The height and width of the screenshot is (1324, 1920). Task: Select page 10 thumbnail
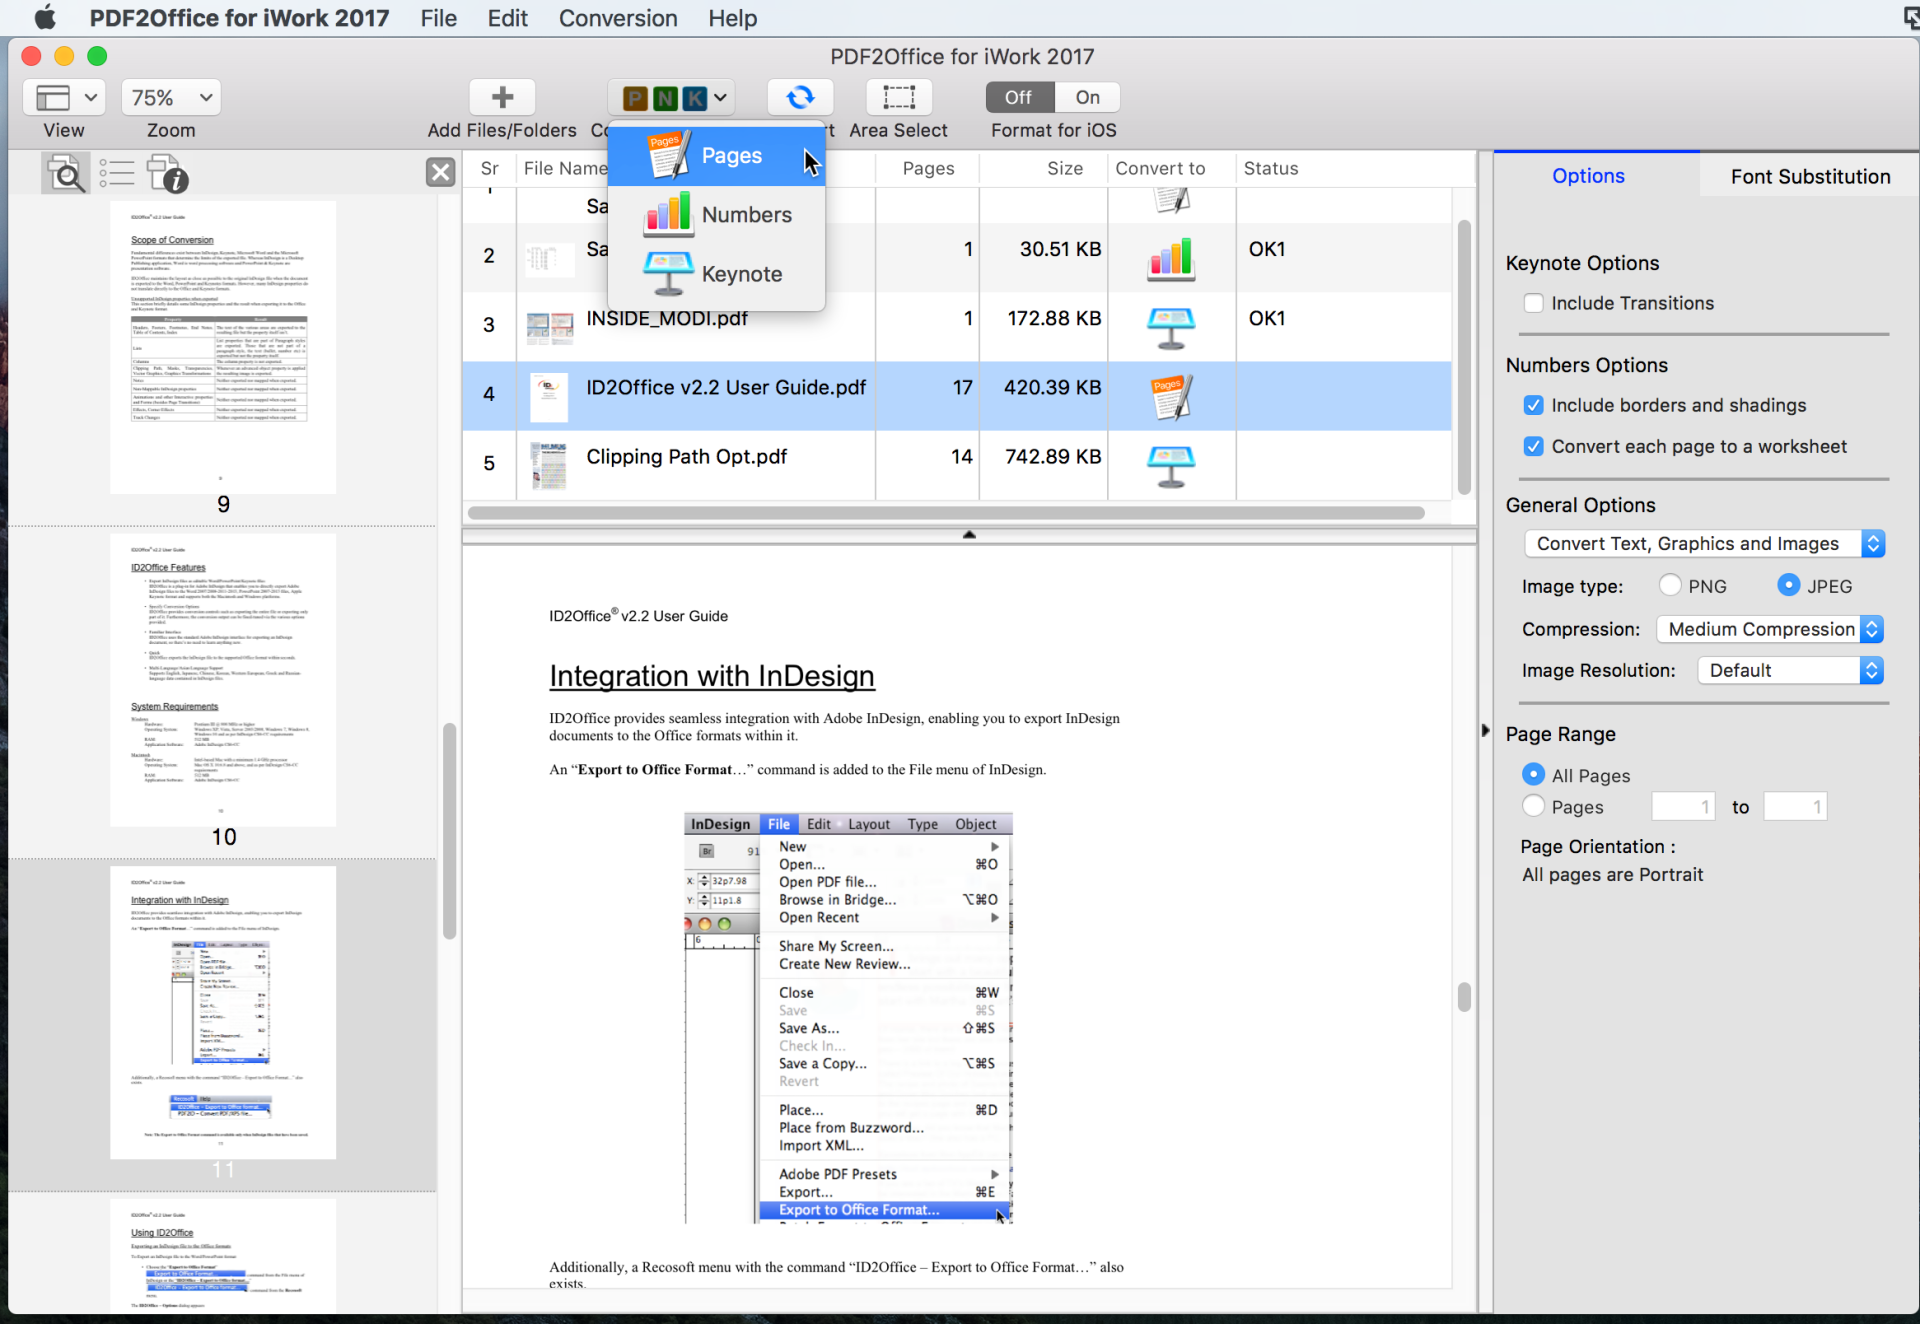click(x=223, y=680)
